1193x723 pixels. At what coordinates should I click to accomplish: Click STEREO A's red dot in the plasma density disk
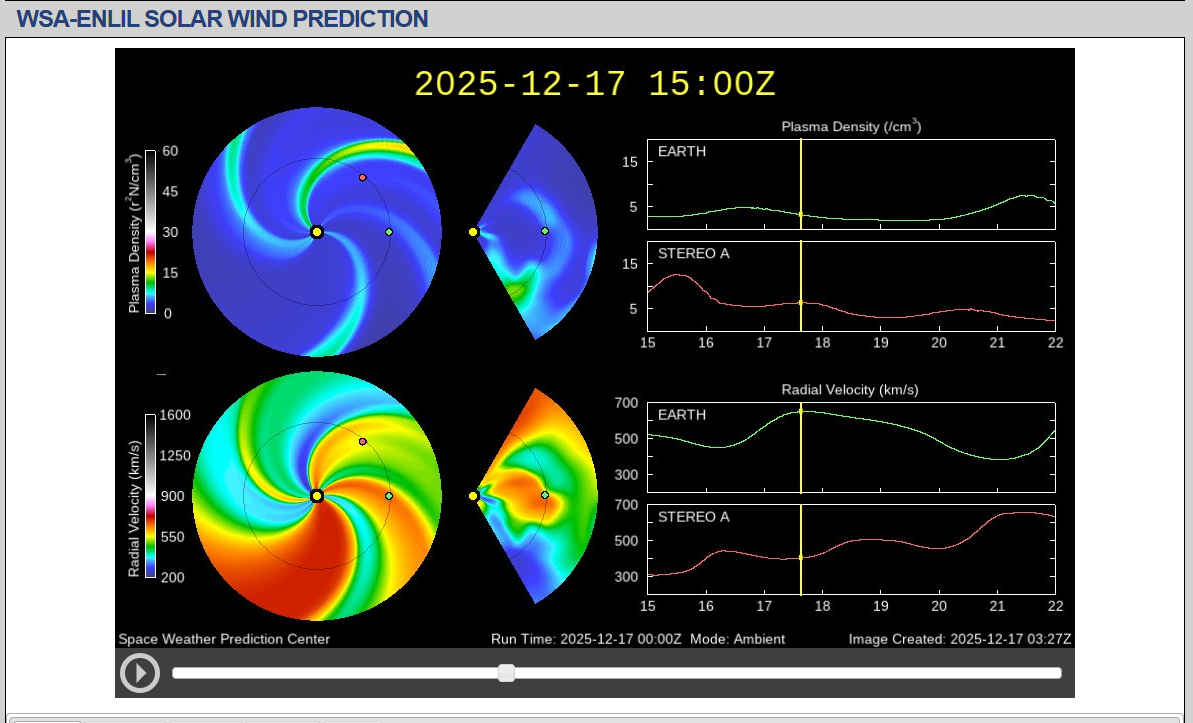(362, 177)
